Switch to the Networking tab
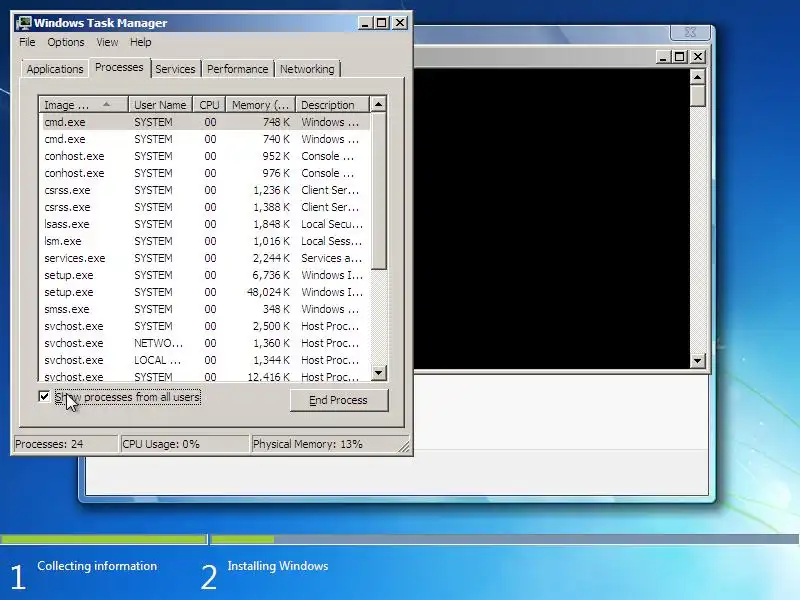The image size is (800, 600). (x=307, y=69)
